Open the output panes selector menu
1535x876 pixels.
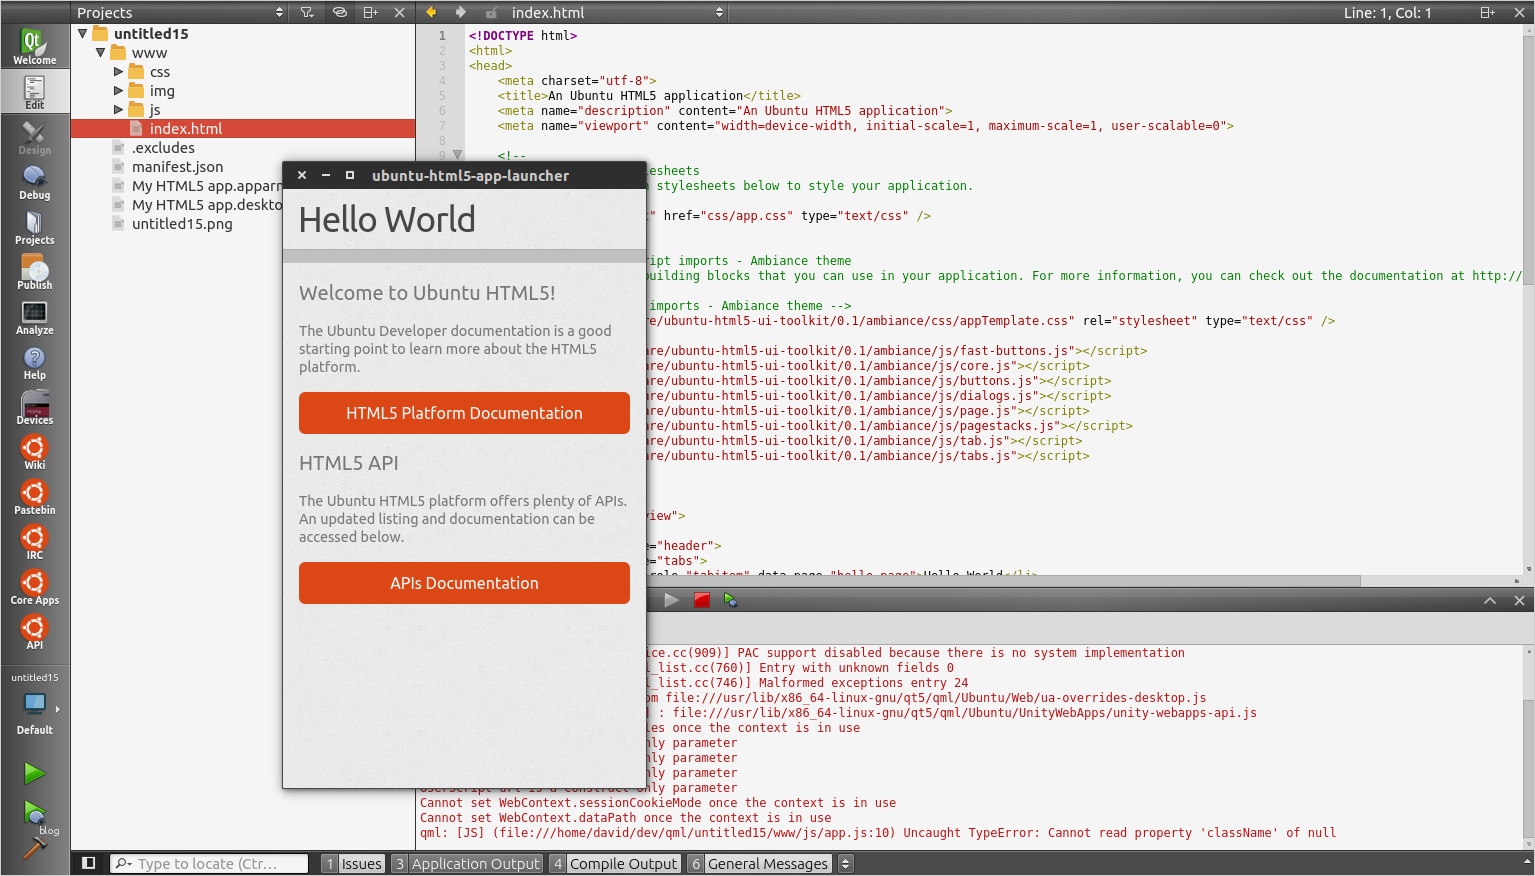(x=846, y=863)
